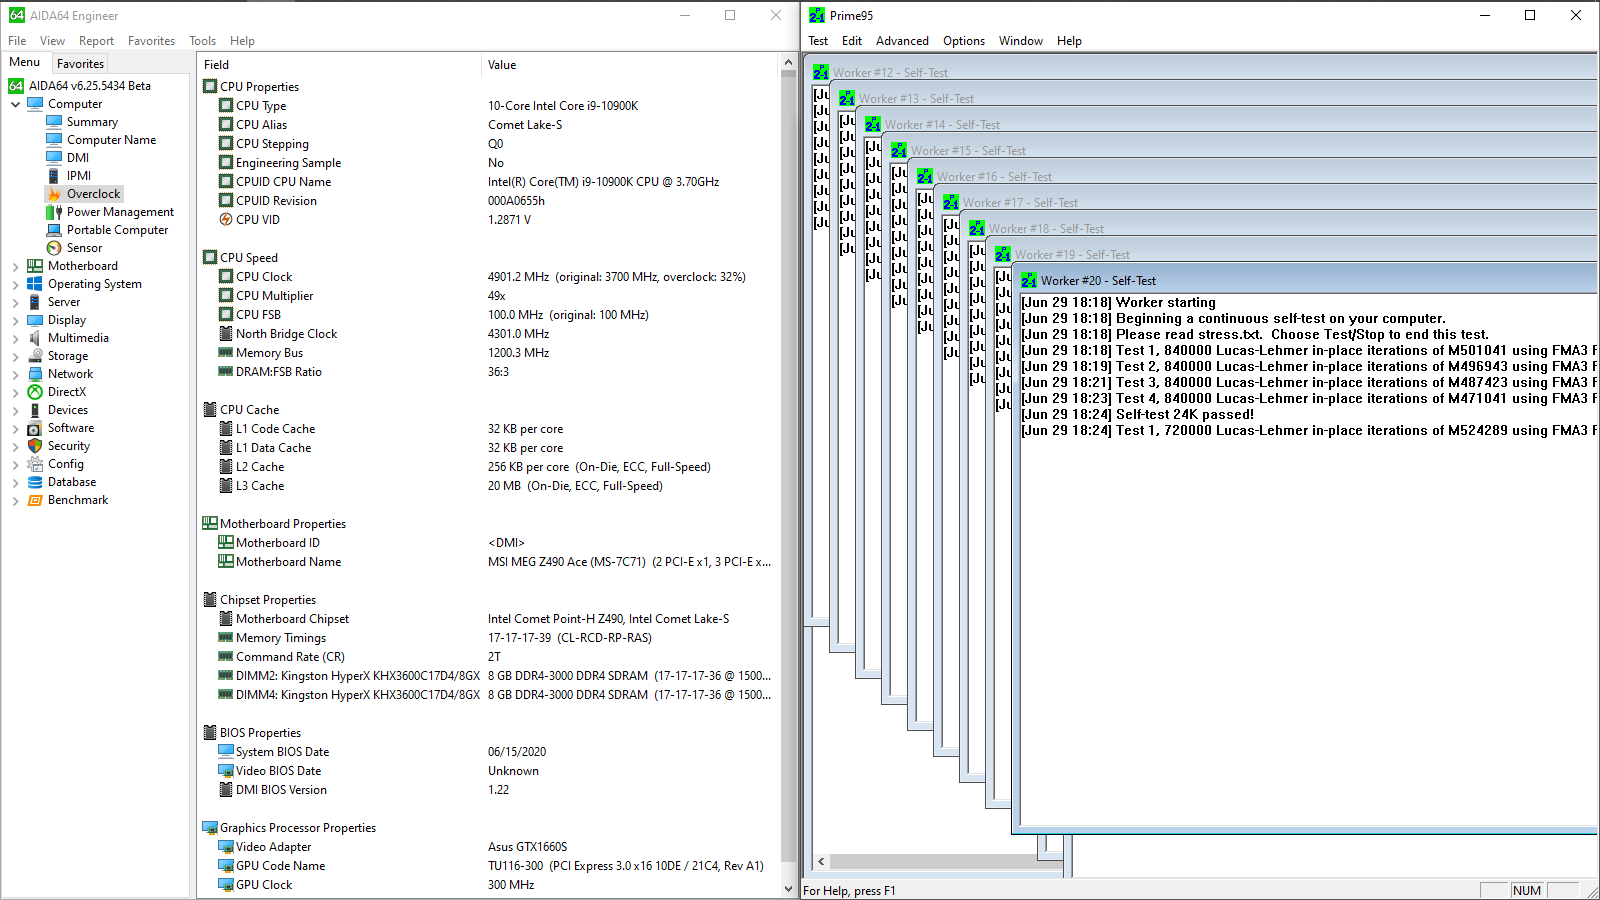Select the Security shield icon

click(35, 446)
